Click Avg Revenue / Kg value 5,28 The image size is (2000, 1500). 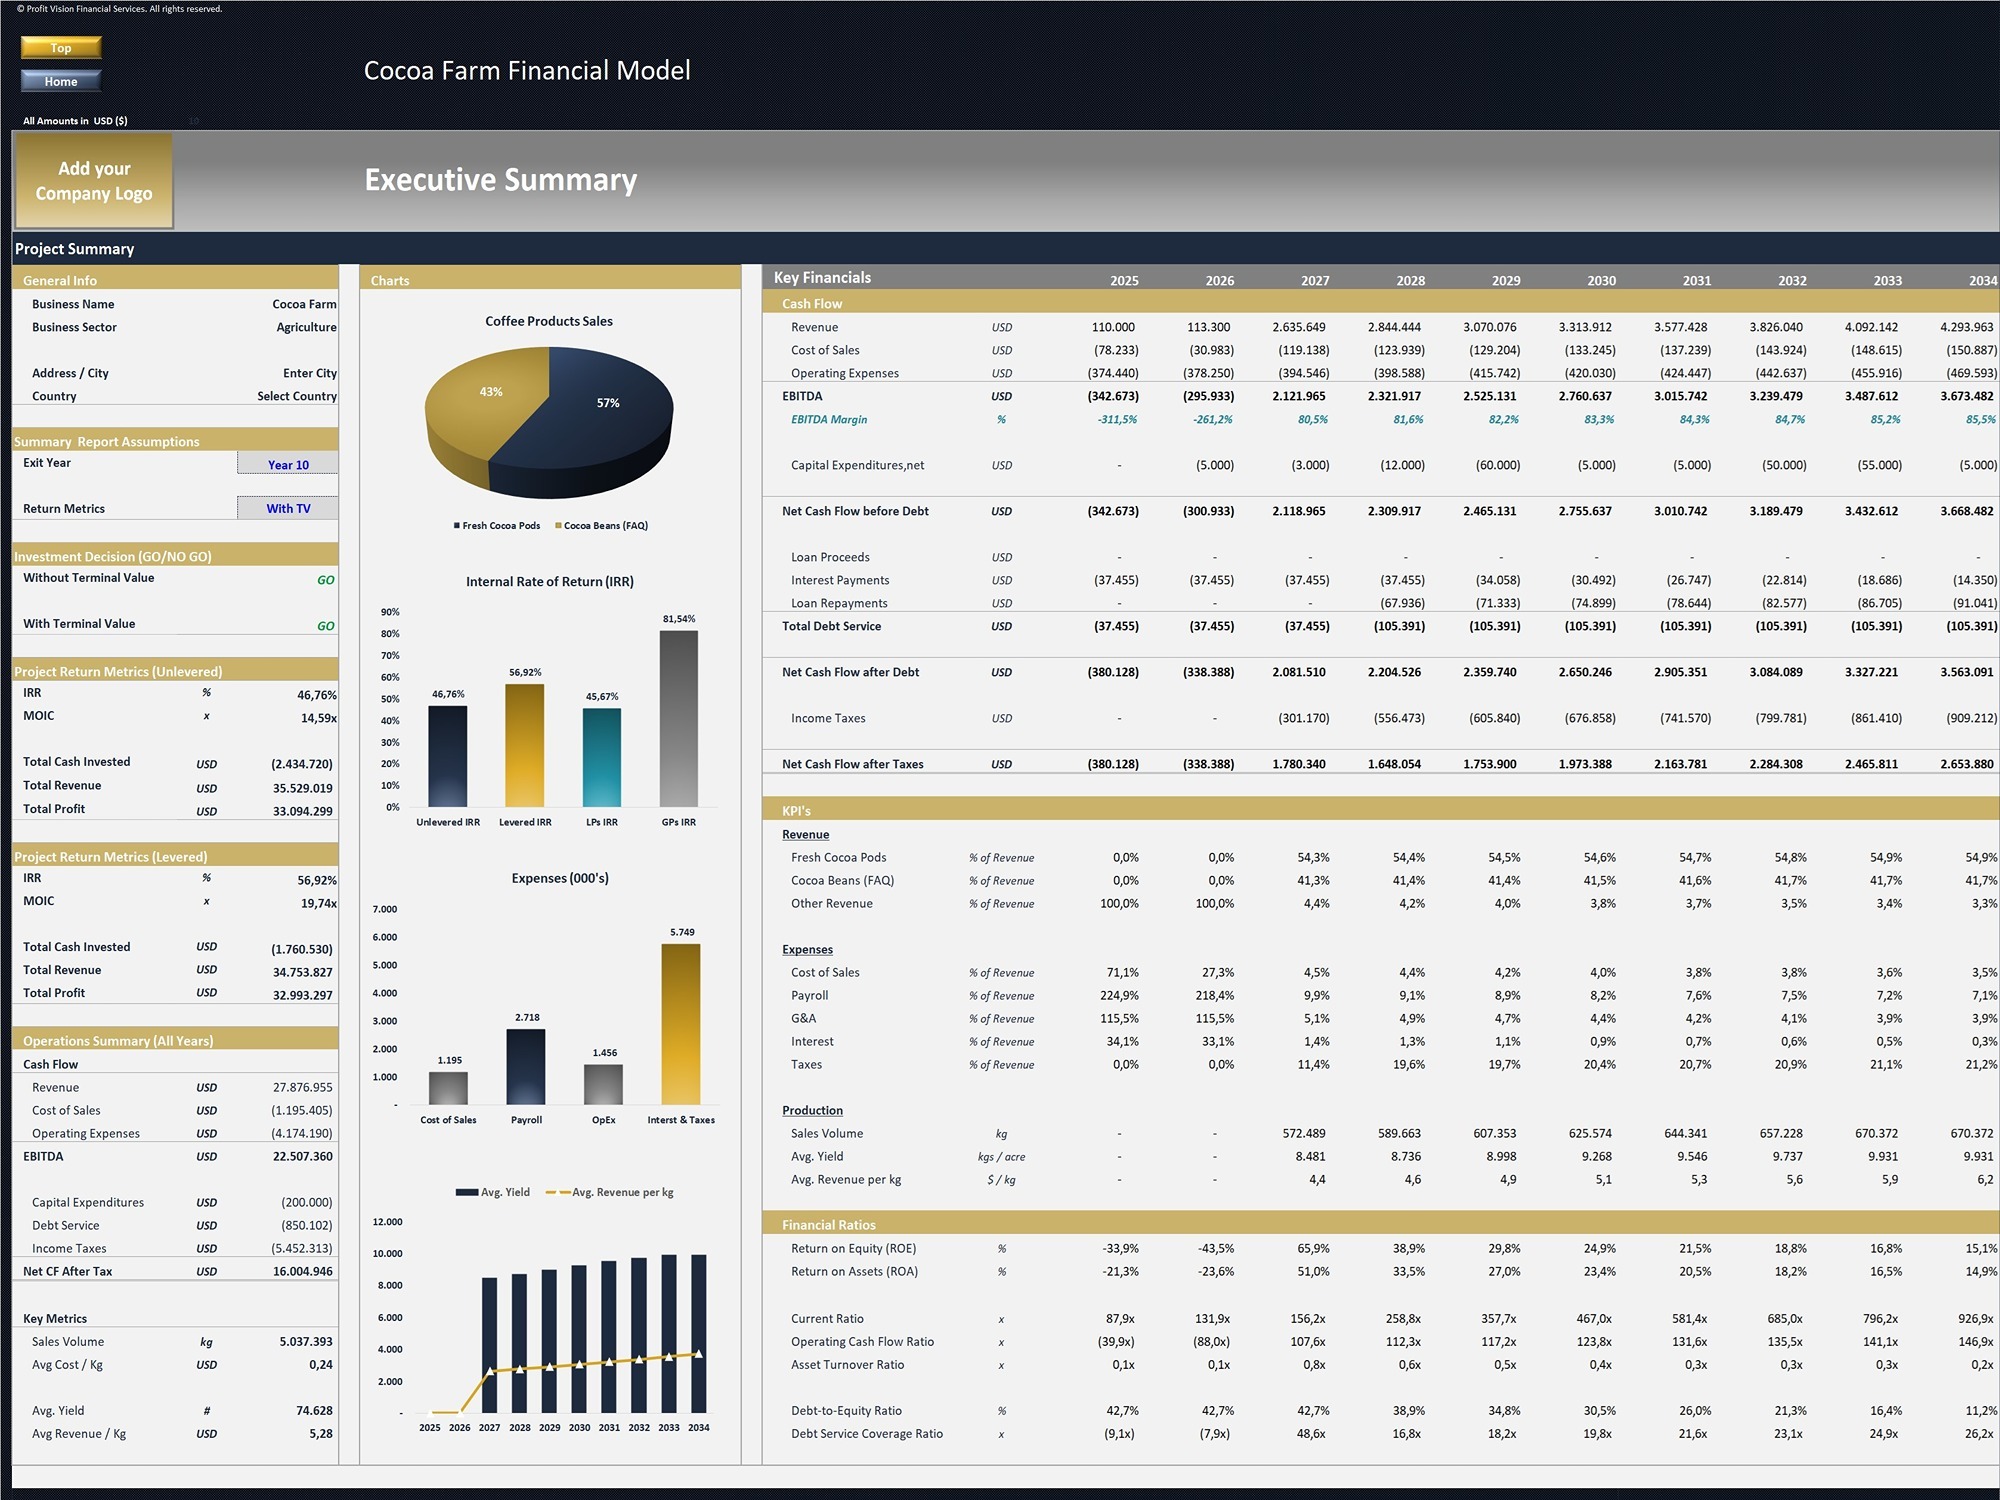click(321, 1433)
